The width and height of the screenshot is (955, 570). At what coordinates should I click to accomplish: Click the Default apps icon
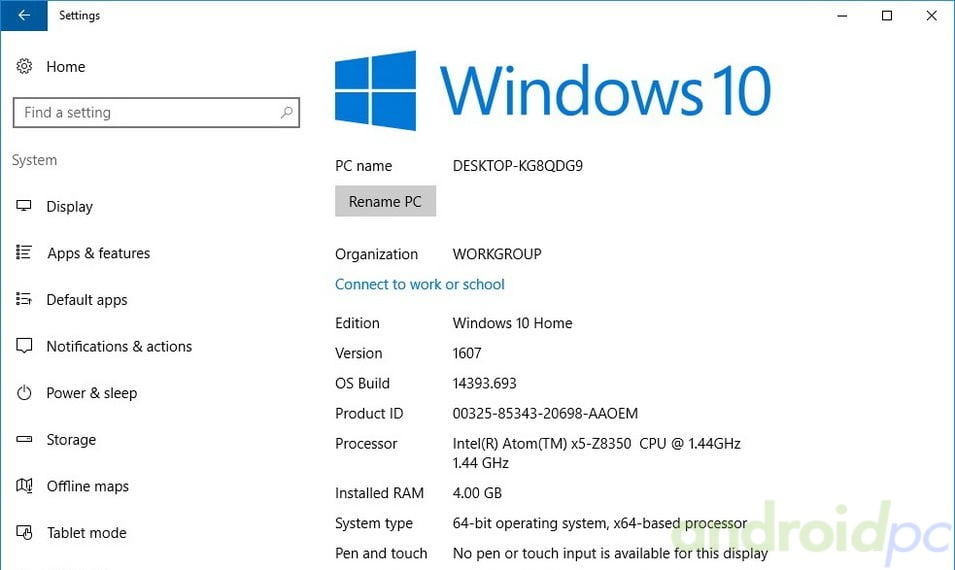click(x=24, y=299)
